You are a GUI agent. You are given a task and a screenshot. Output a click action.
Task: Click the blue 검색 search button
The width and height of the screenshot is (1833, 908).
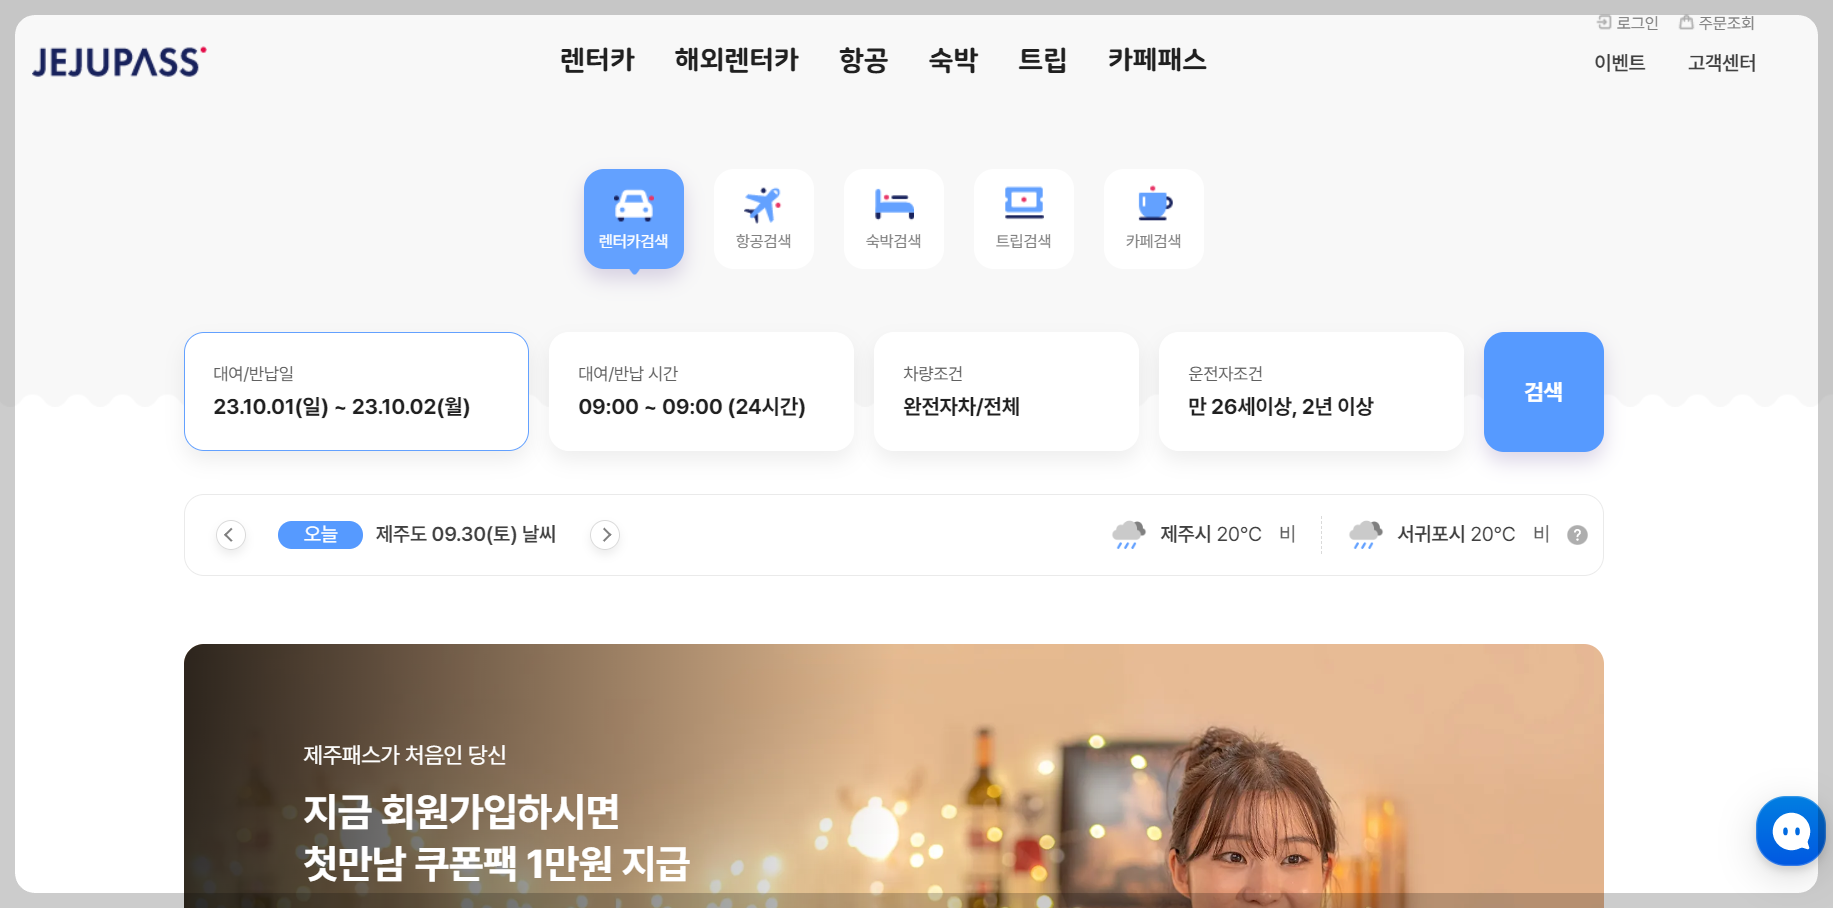tap(1544, 392)
